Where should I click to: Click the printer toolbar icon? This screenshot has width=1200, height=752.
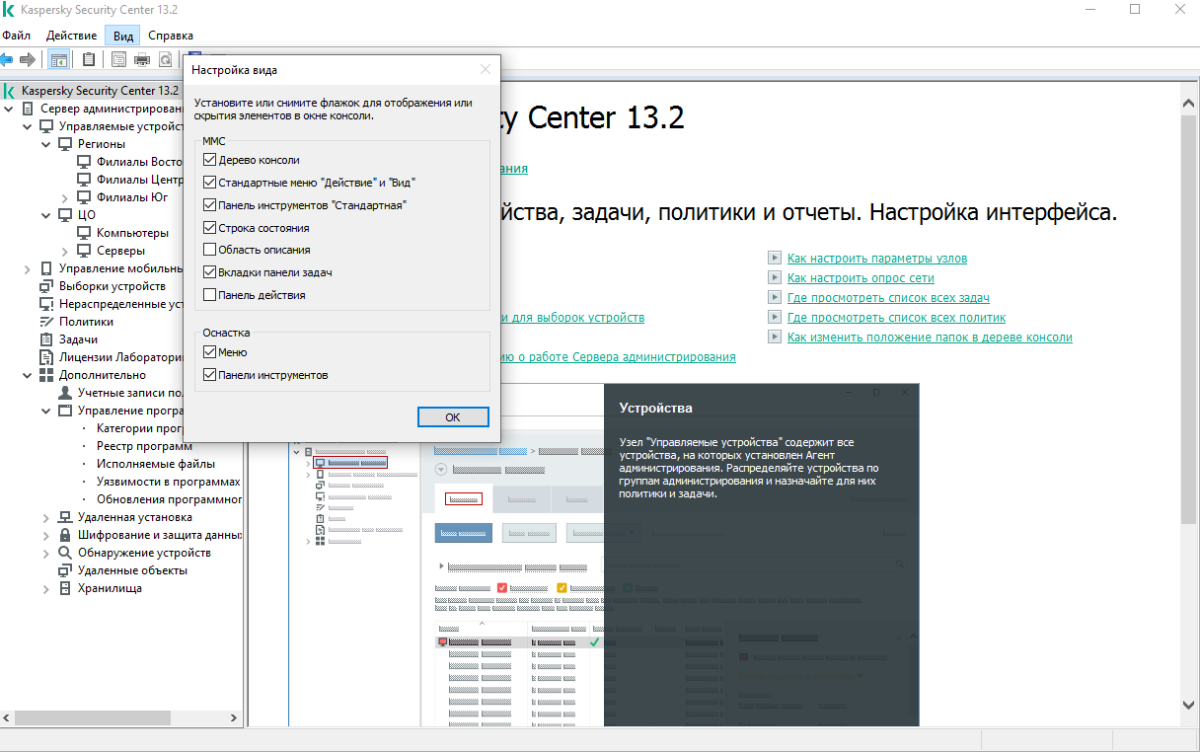[x=142, y=60]
